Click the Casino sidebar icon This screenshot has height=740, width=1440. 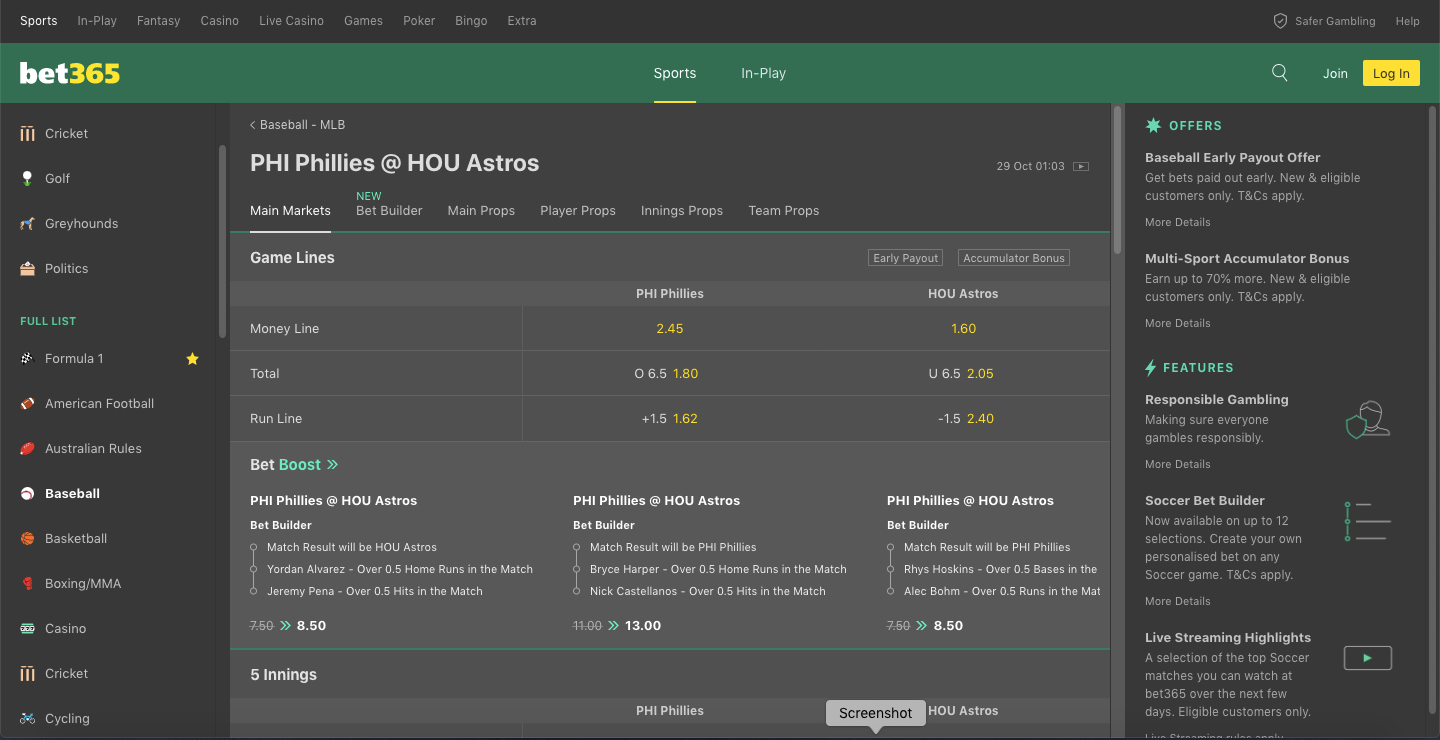(27, 628)
